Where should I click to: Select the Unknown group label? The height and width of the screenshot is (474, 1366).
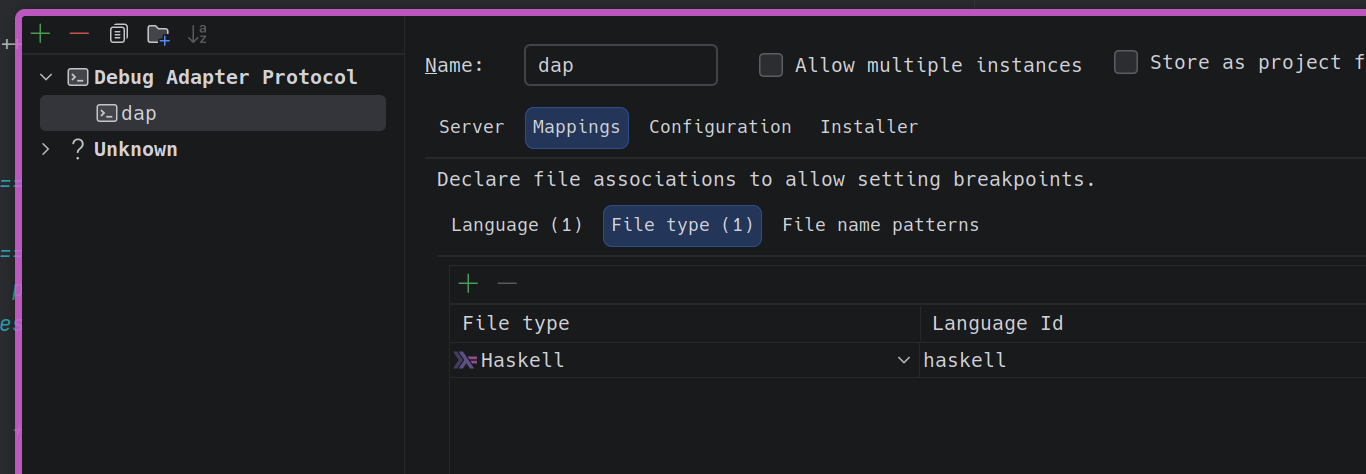[x=135, y=149]
